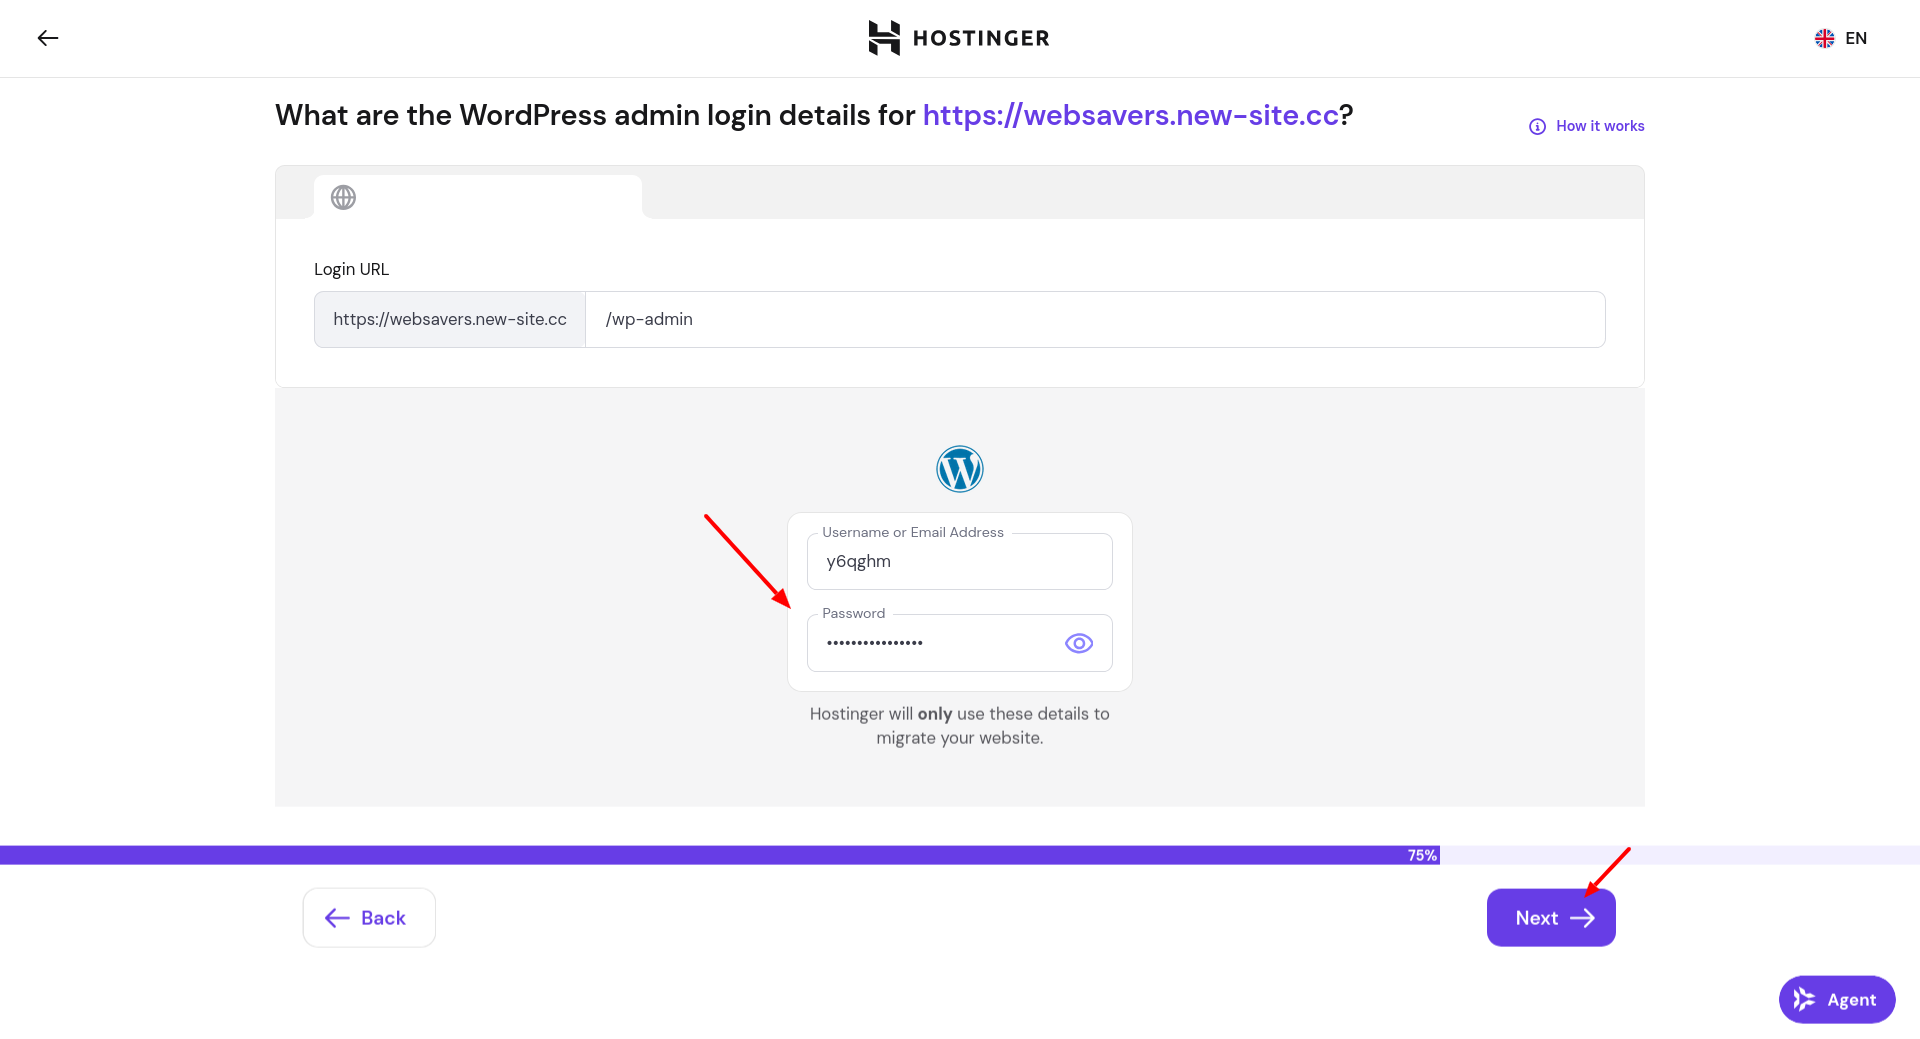The width and height of the screenshot is (1920, 1039).
Task: Click the Login URL label
Action: tap(351, 269)
